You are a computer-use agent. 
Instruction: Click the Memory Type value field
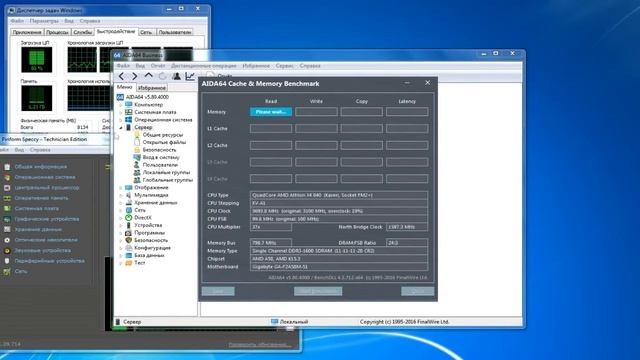(339, 251)
